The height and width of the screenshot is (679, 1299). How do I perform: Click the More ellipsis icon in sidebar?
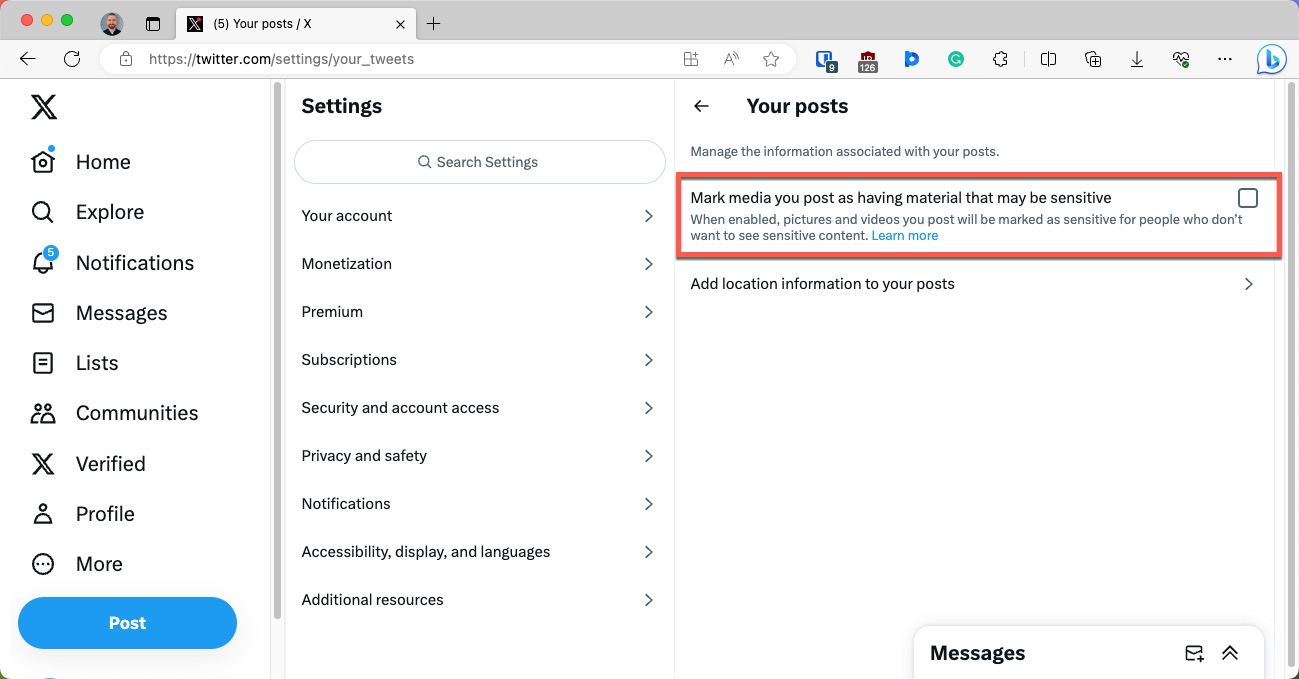click(x=42, y=563)
